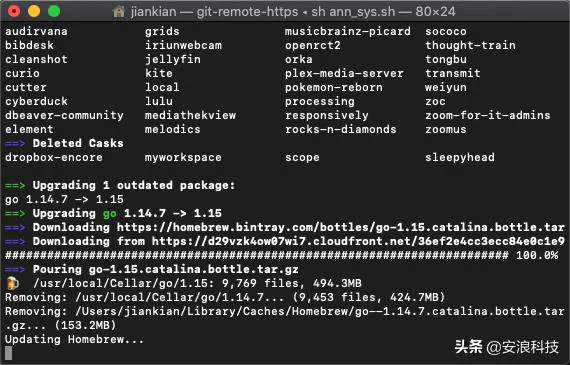
Task: Click the window title text jiankian
Action: pyautogui.click(x=153, y=12)
